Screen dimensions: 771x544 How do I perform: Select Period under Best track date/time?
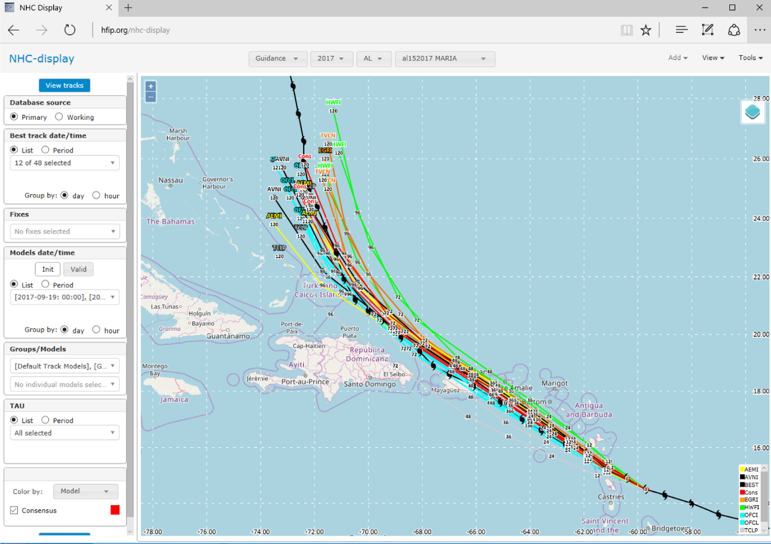click(46, 150)
